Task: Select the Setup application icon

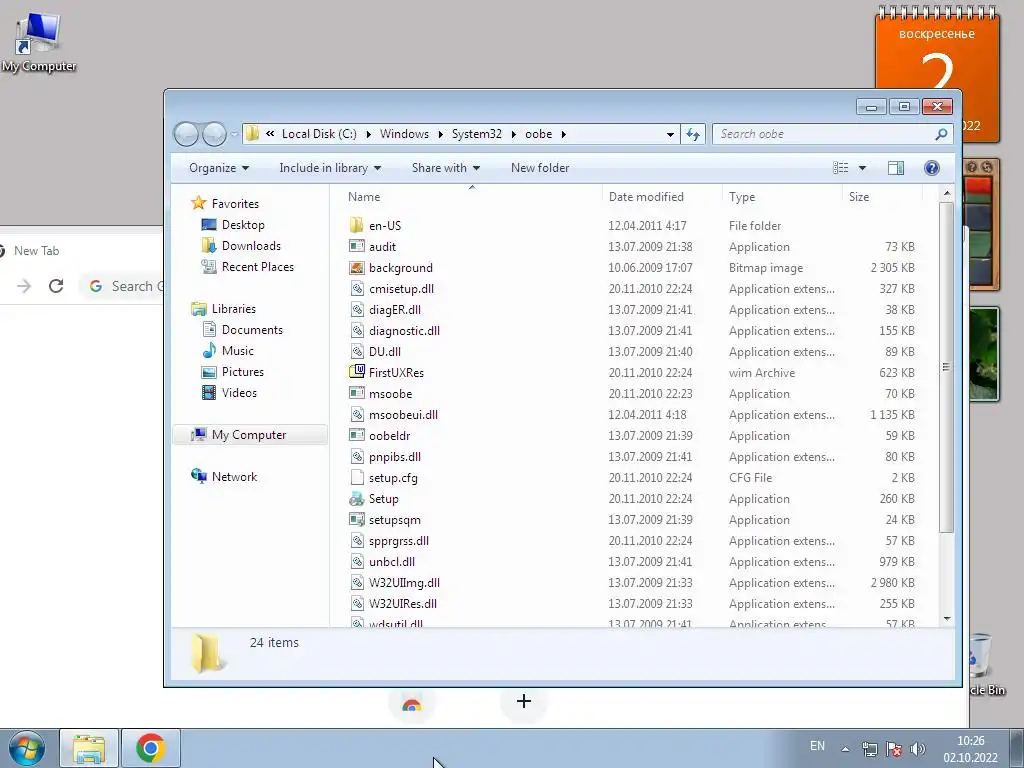Action: pyautogui.click(x=357, y=499)
